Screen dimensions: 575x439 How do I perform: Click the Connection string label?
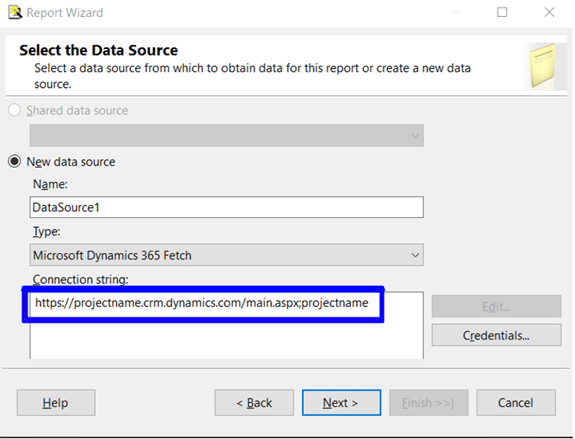(x=81, y=279)
